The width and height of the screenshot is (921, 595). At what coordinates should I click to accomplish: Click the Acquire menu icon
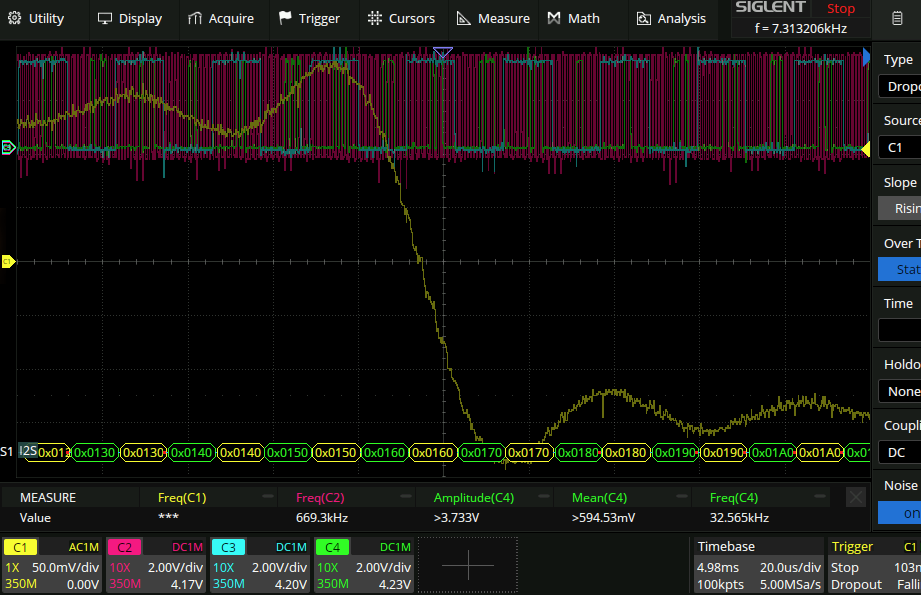coord(195,18)
